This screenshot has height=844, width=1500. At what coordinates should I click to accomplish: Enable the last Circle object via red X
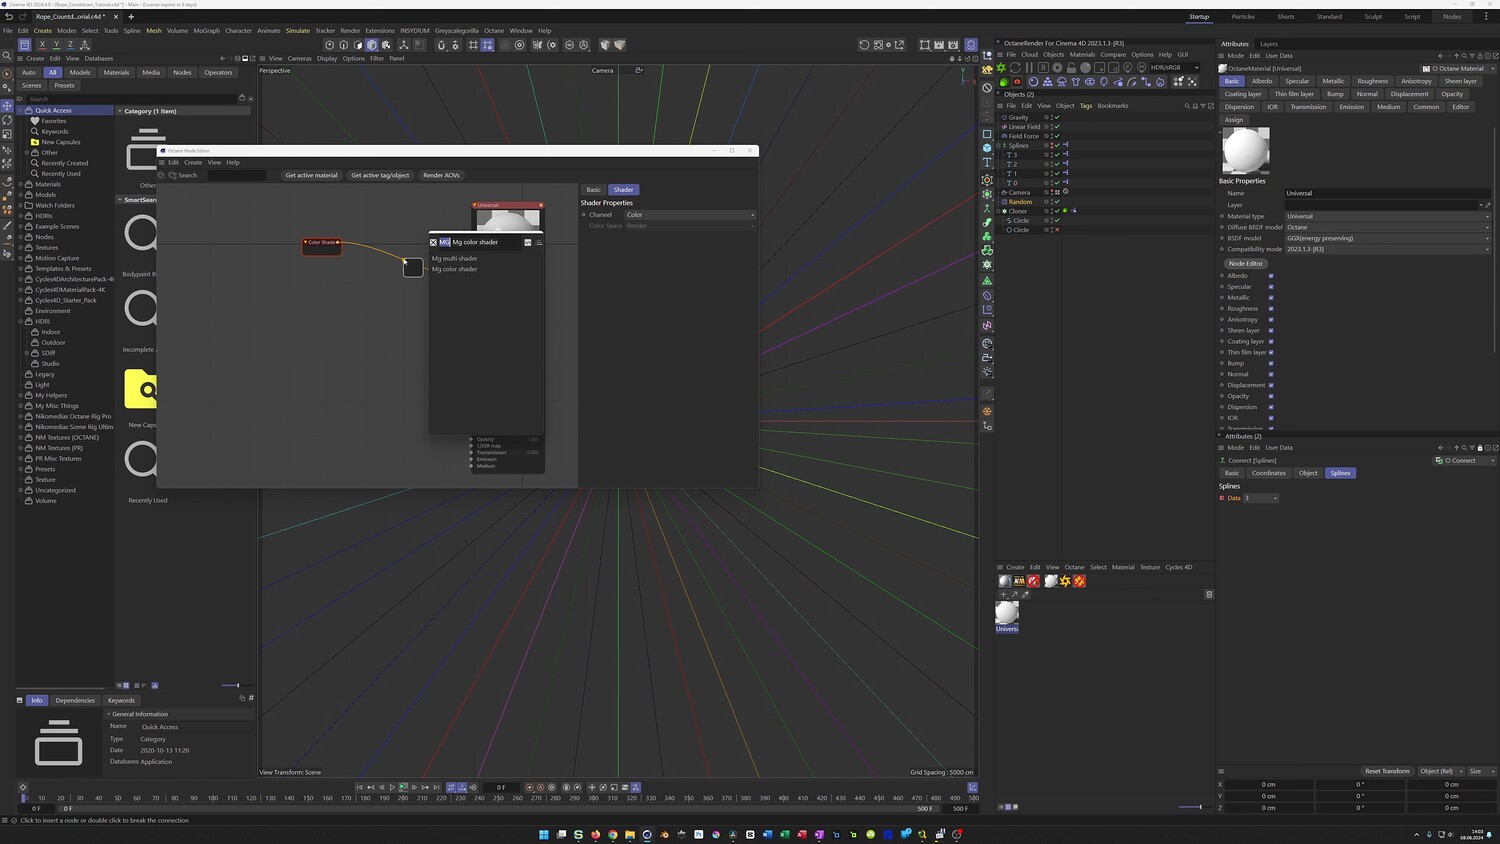pos(1057,230)
